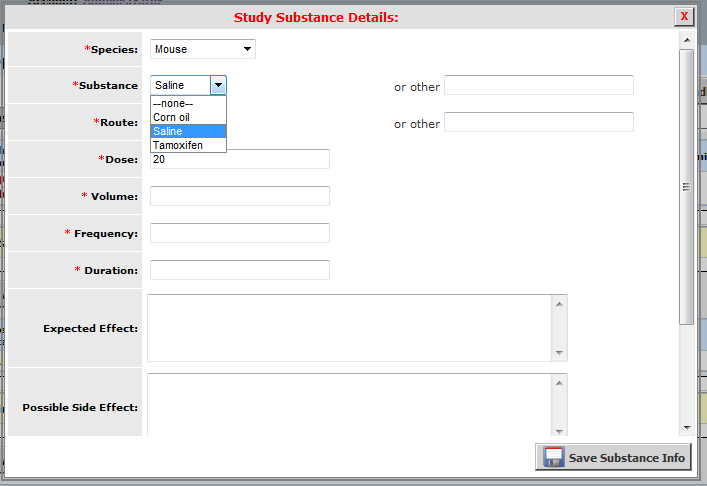The width and height of the screenshot is (707, 486).
Task: Click the Expected Effect label
Action: tap(91, 328)
